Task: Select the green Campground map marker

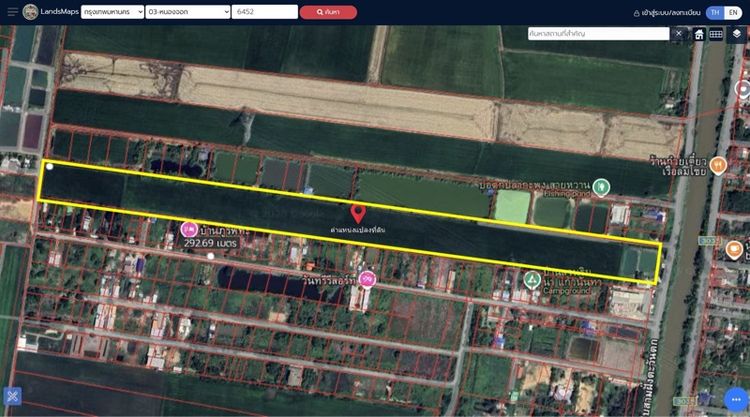Action: (533, 279)
